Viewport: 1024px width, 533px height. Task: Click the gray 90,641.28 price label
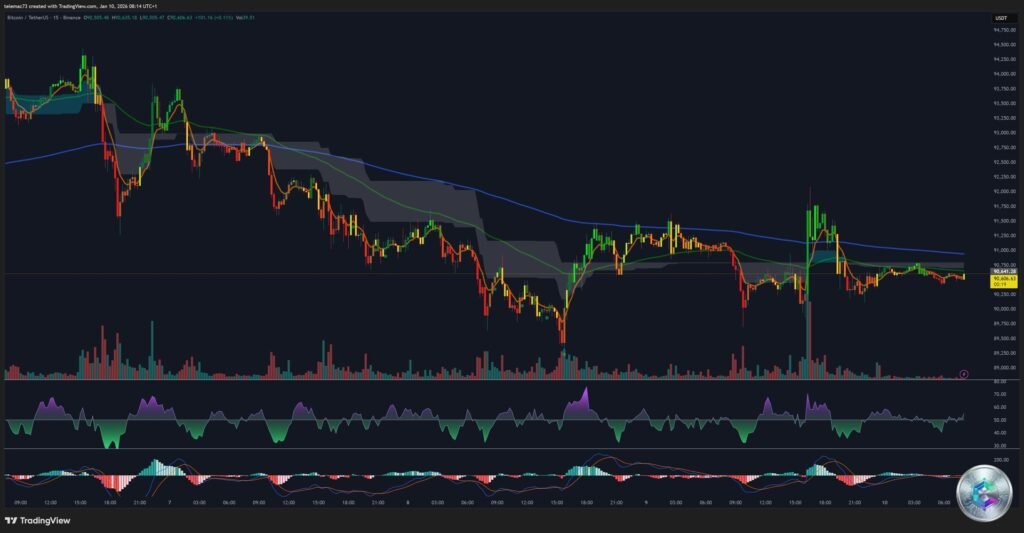point(1004,271)
